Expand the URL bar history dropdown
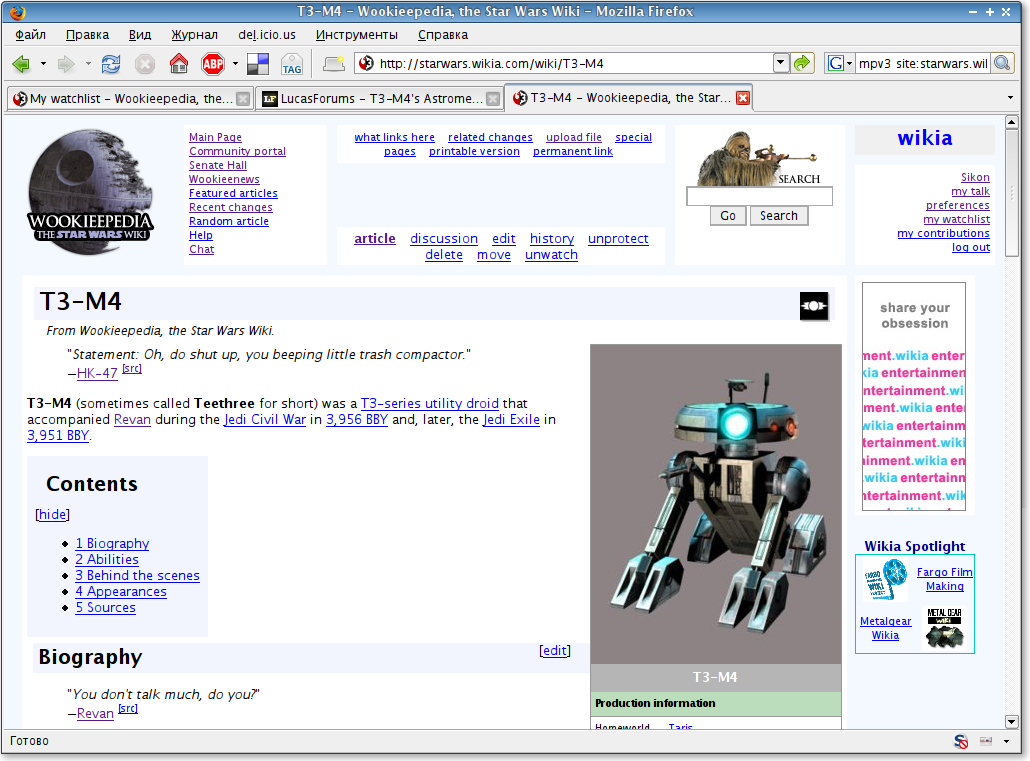Screen dimensions: 1030x761 (x=780, y=63)
